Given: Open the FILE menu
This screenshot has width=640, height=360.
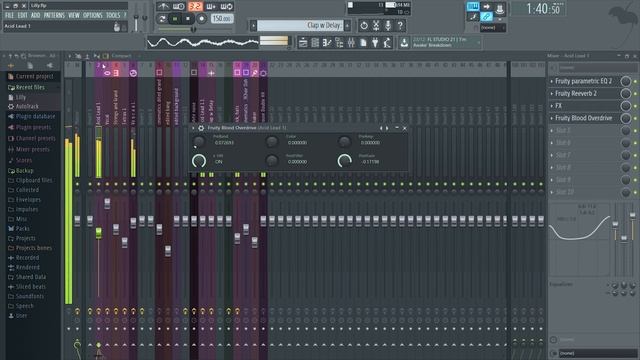Looking at the screenshot, I should 9,15.
